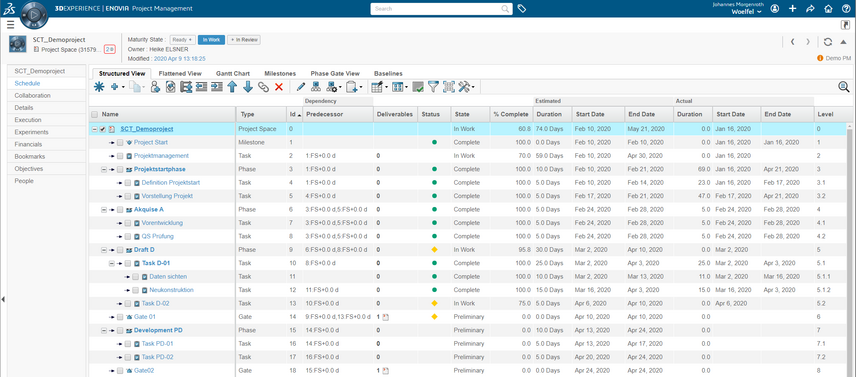The width and height of the screenshot is (856, 377).
Task: Collapse the Projektstartphase phase node
Action: (104, 169)
